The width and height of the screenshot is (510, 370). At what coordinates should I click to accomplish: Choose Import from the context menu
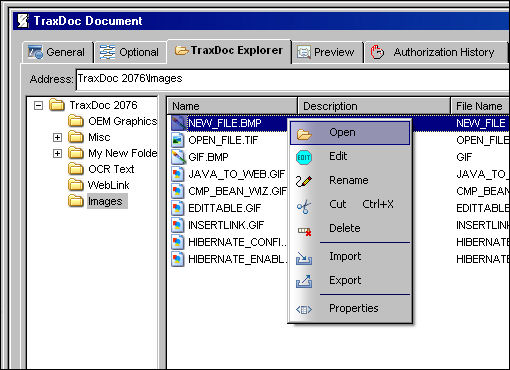pyautogui.click(x=350, y=257)
